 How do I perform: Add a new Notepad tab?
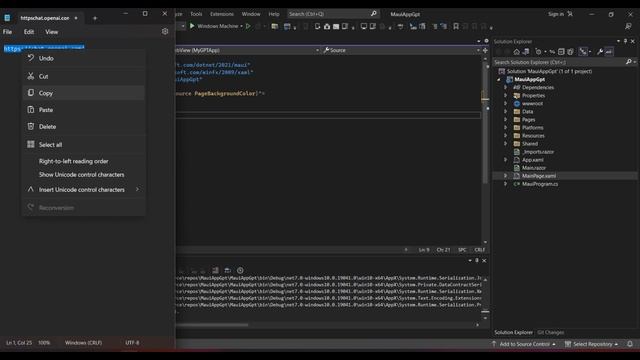[x=95, y=18]
